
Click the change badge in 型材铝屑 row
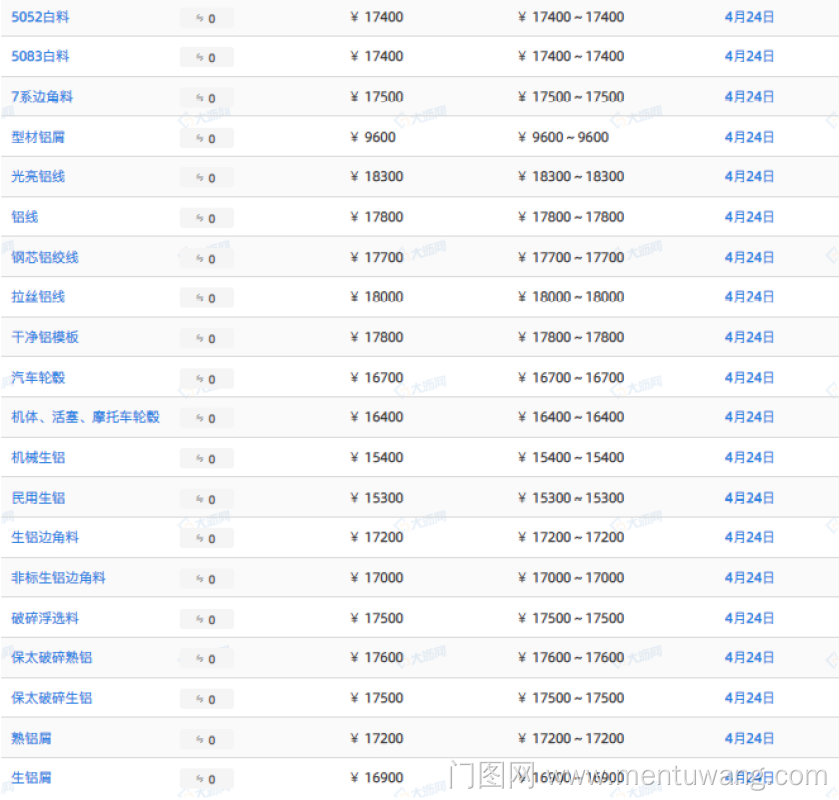click(x=206, y=138)
